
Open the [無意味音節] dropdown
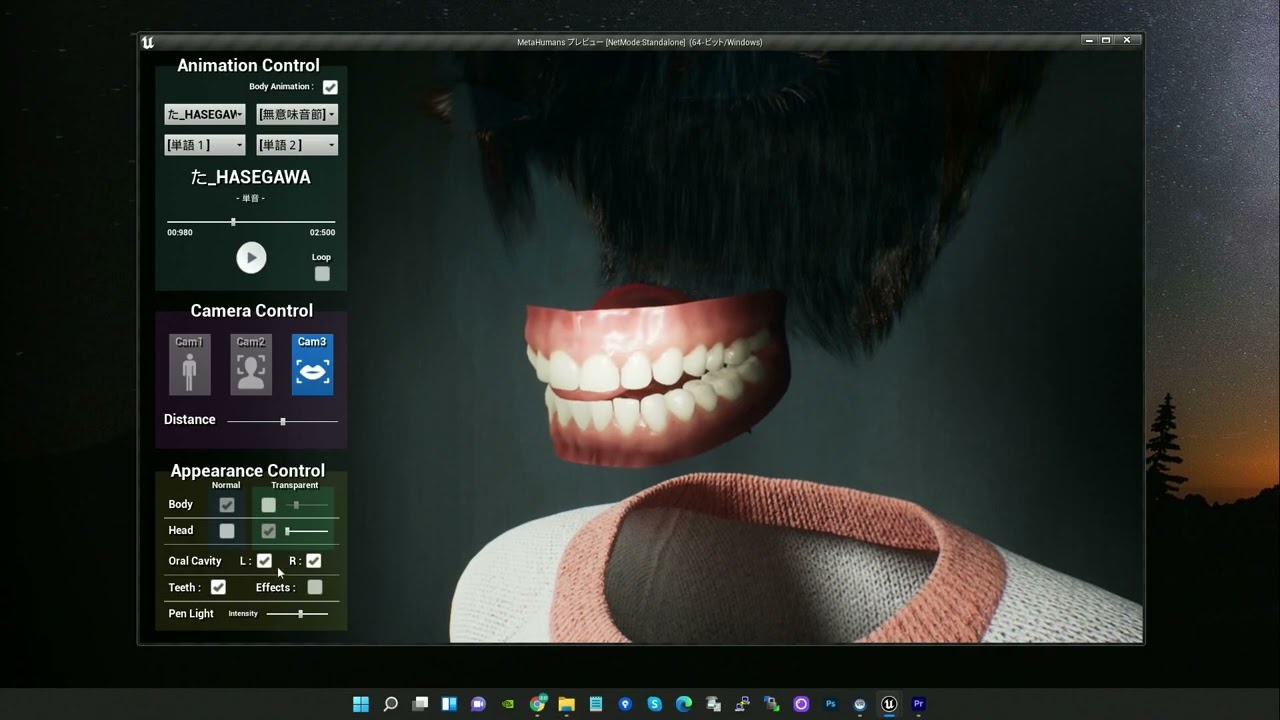pyautogui.click(x=297, y=114)
